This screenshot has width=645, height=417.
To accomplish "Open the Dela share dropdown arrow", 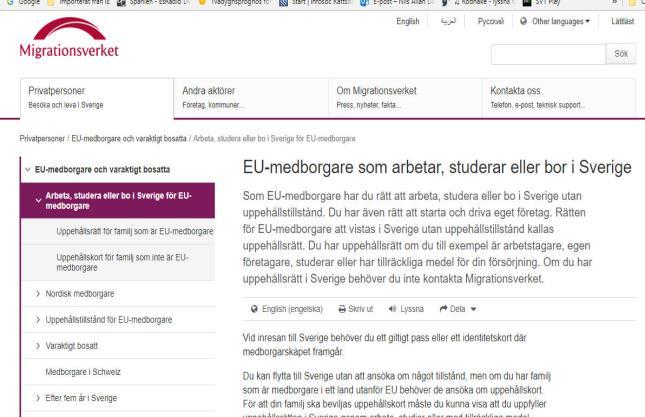I will click(473, 309).
